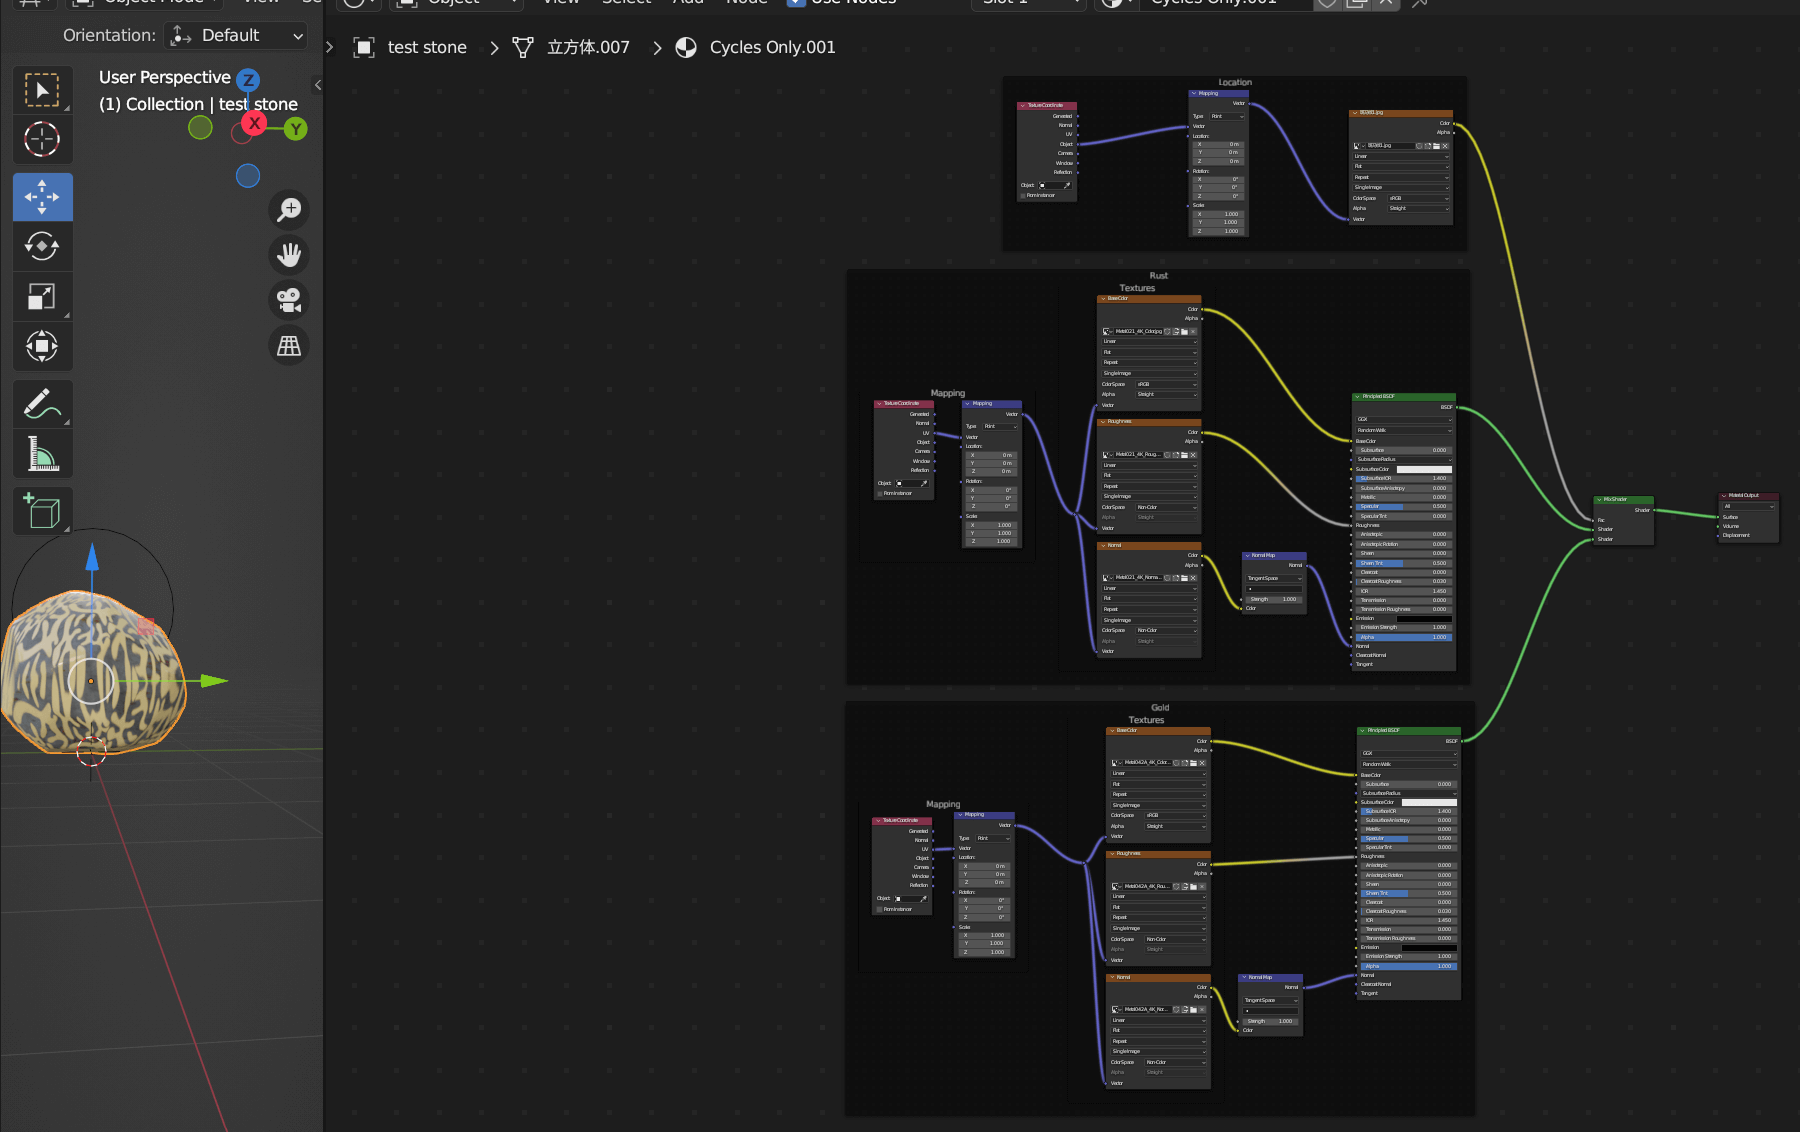Select the Select Box tool

(42, 90)
